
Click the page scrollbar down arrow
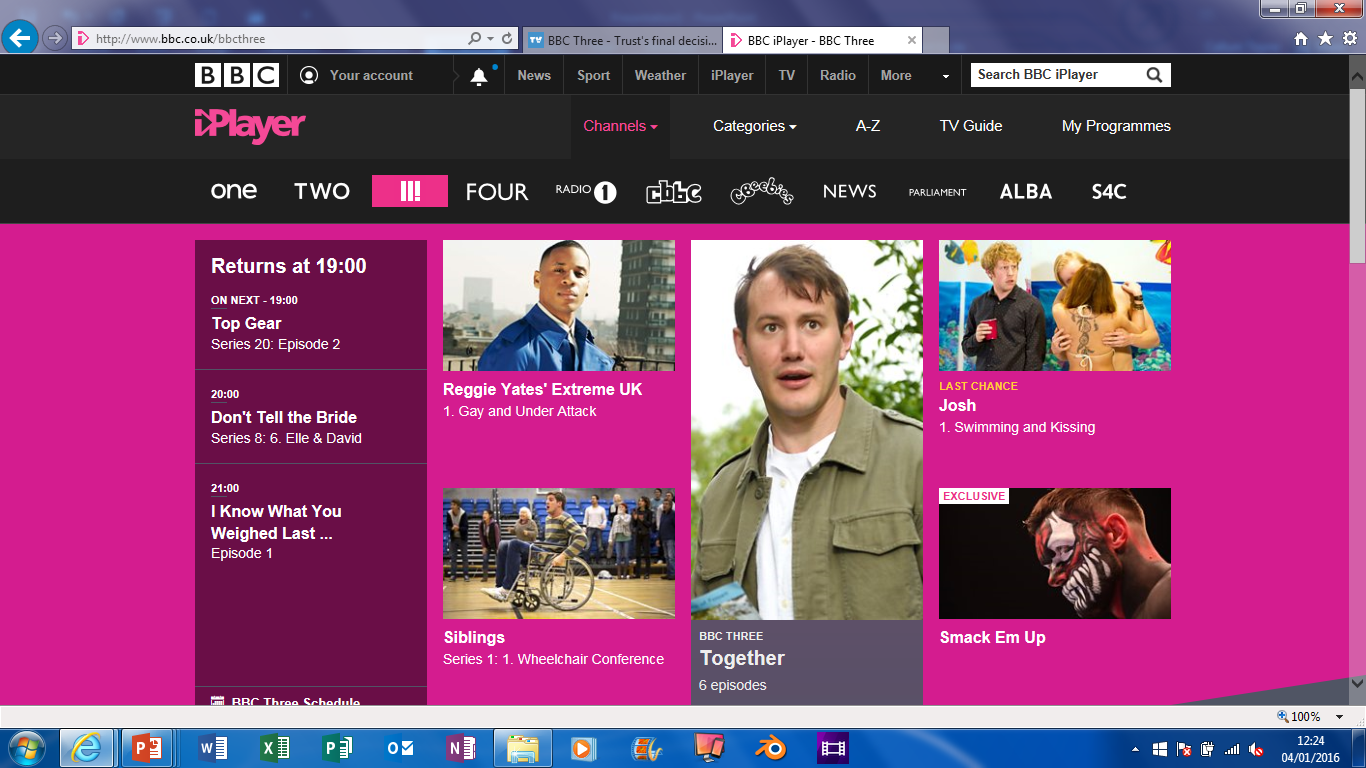[x=1357, y=683]
